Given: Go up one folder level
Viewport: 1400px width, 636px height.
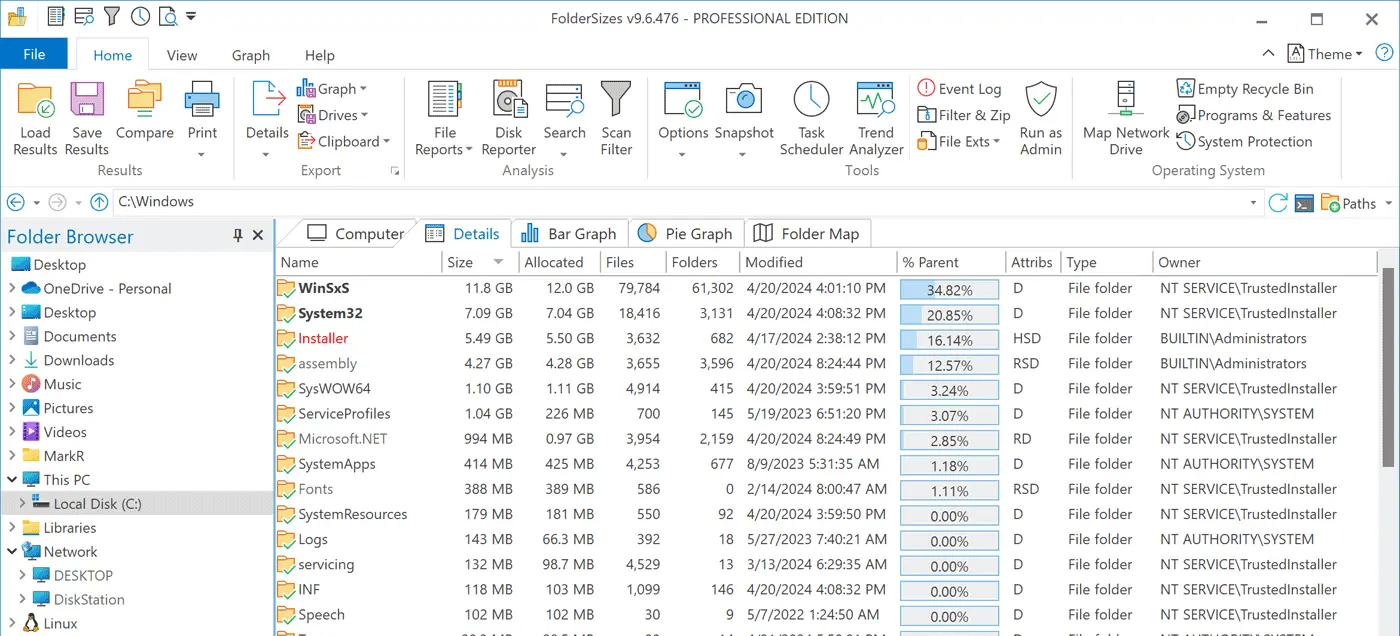Looking at the screenshot, I should (99, 202).
